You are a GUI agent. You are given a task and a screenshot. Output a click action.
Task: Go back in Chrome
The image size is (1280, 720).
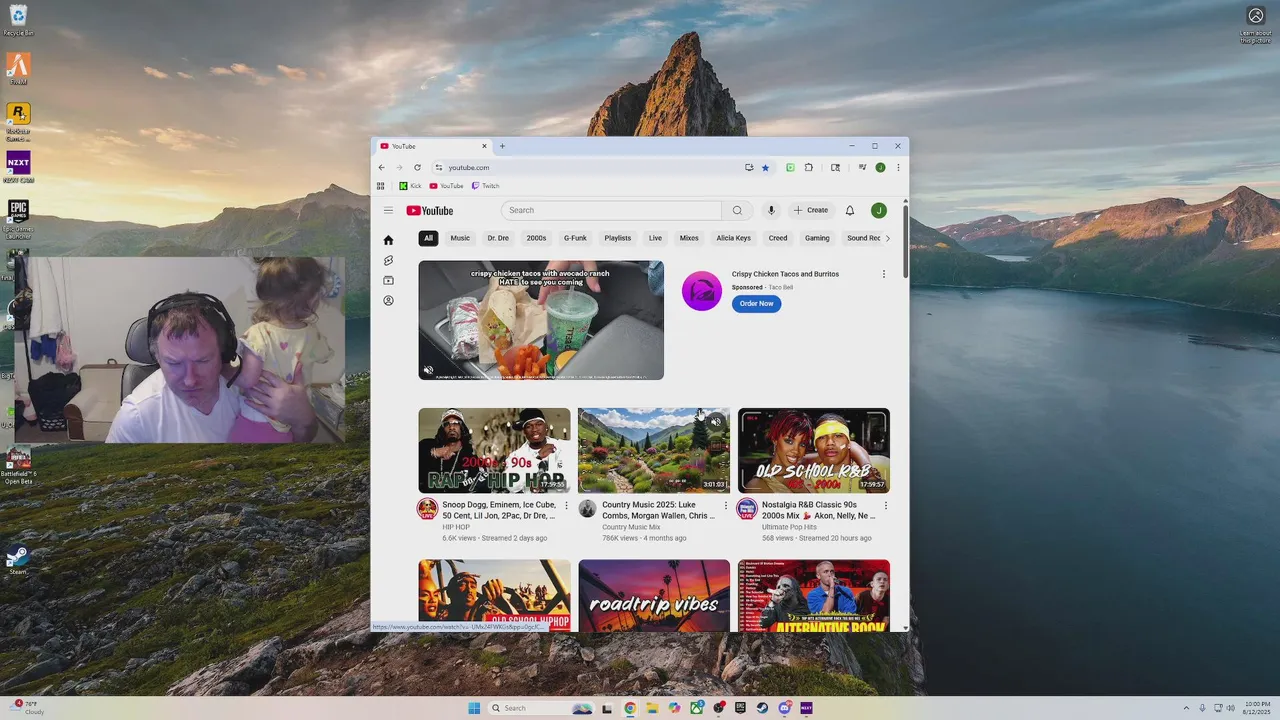381,167
